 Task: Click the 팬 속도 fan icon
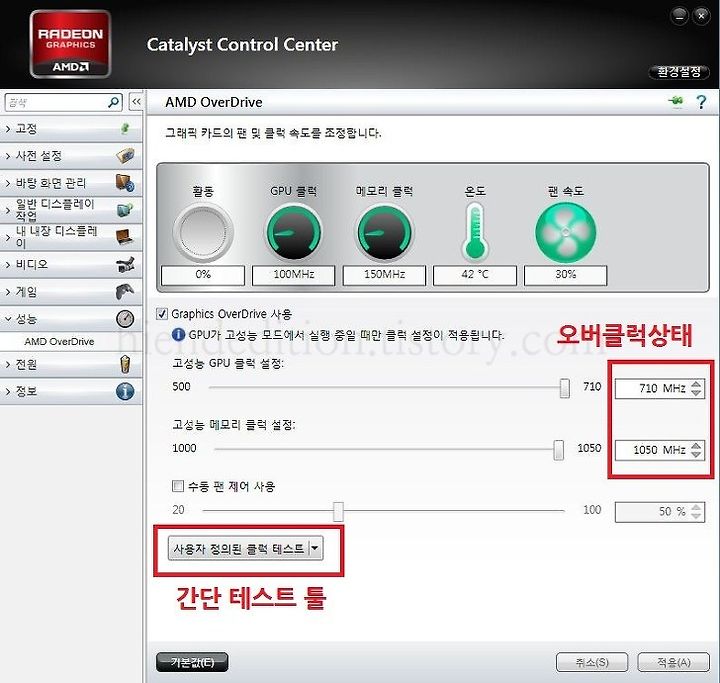(566, 233)
